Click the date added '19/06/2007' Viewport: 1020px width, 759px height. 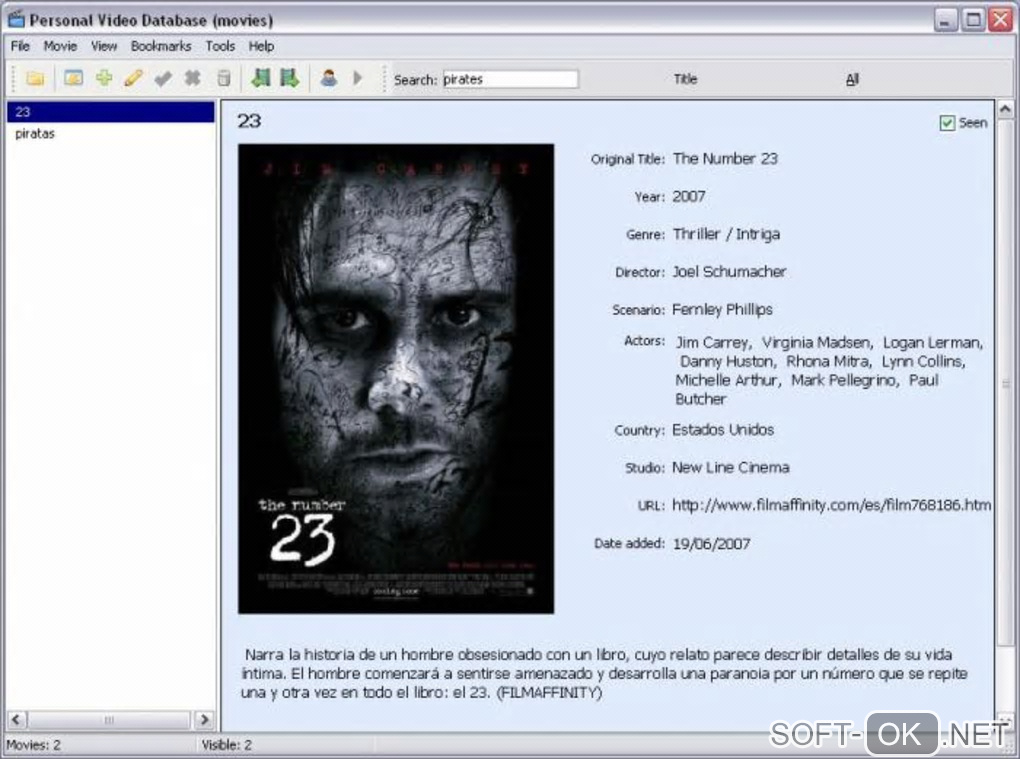click(x=712, y=544)
